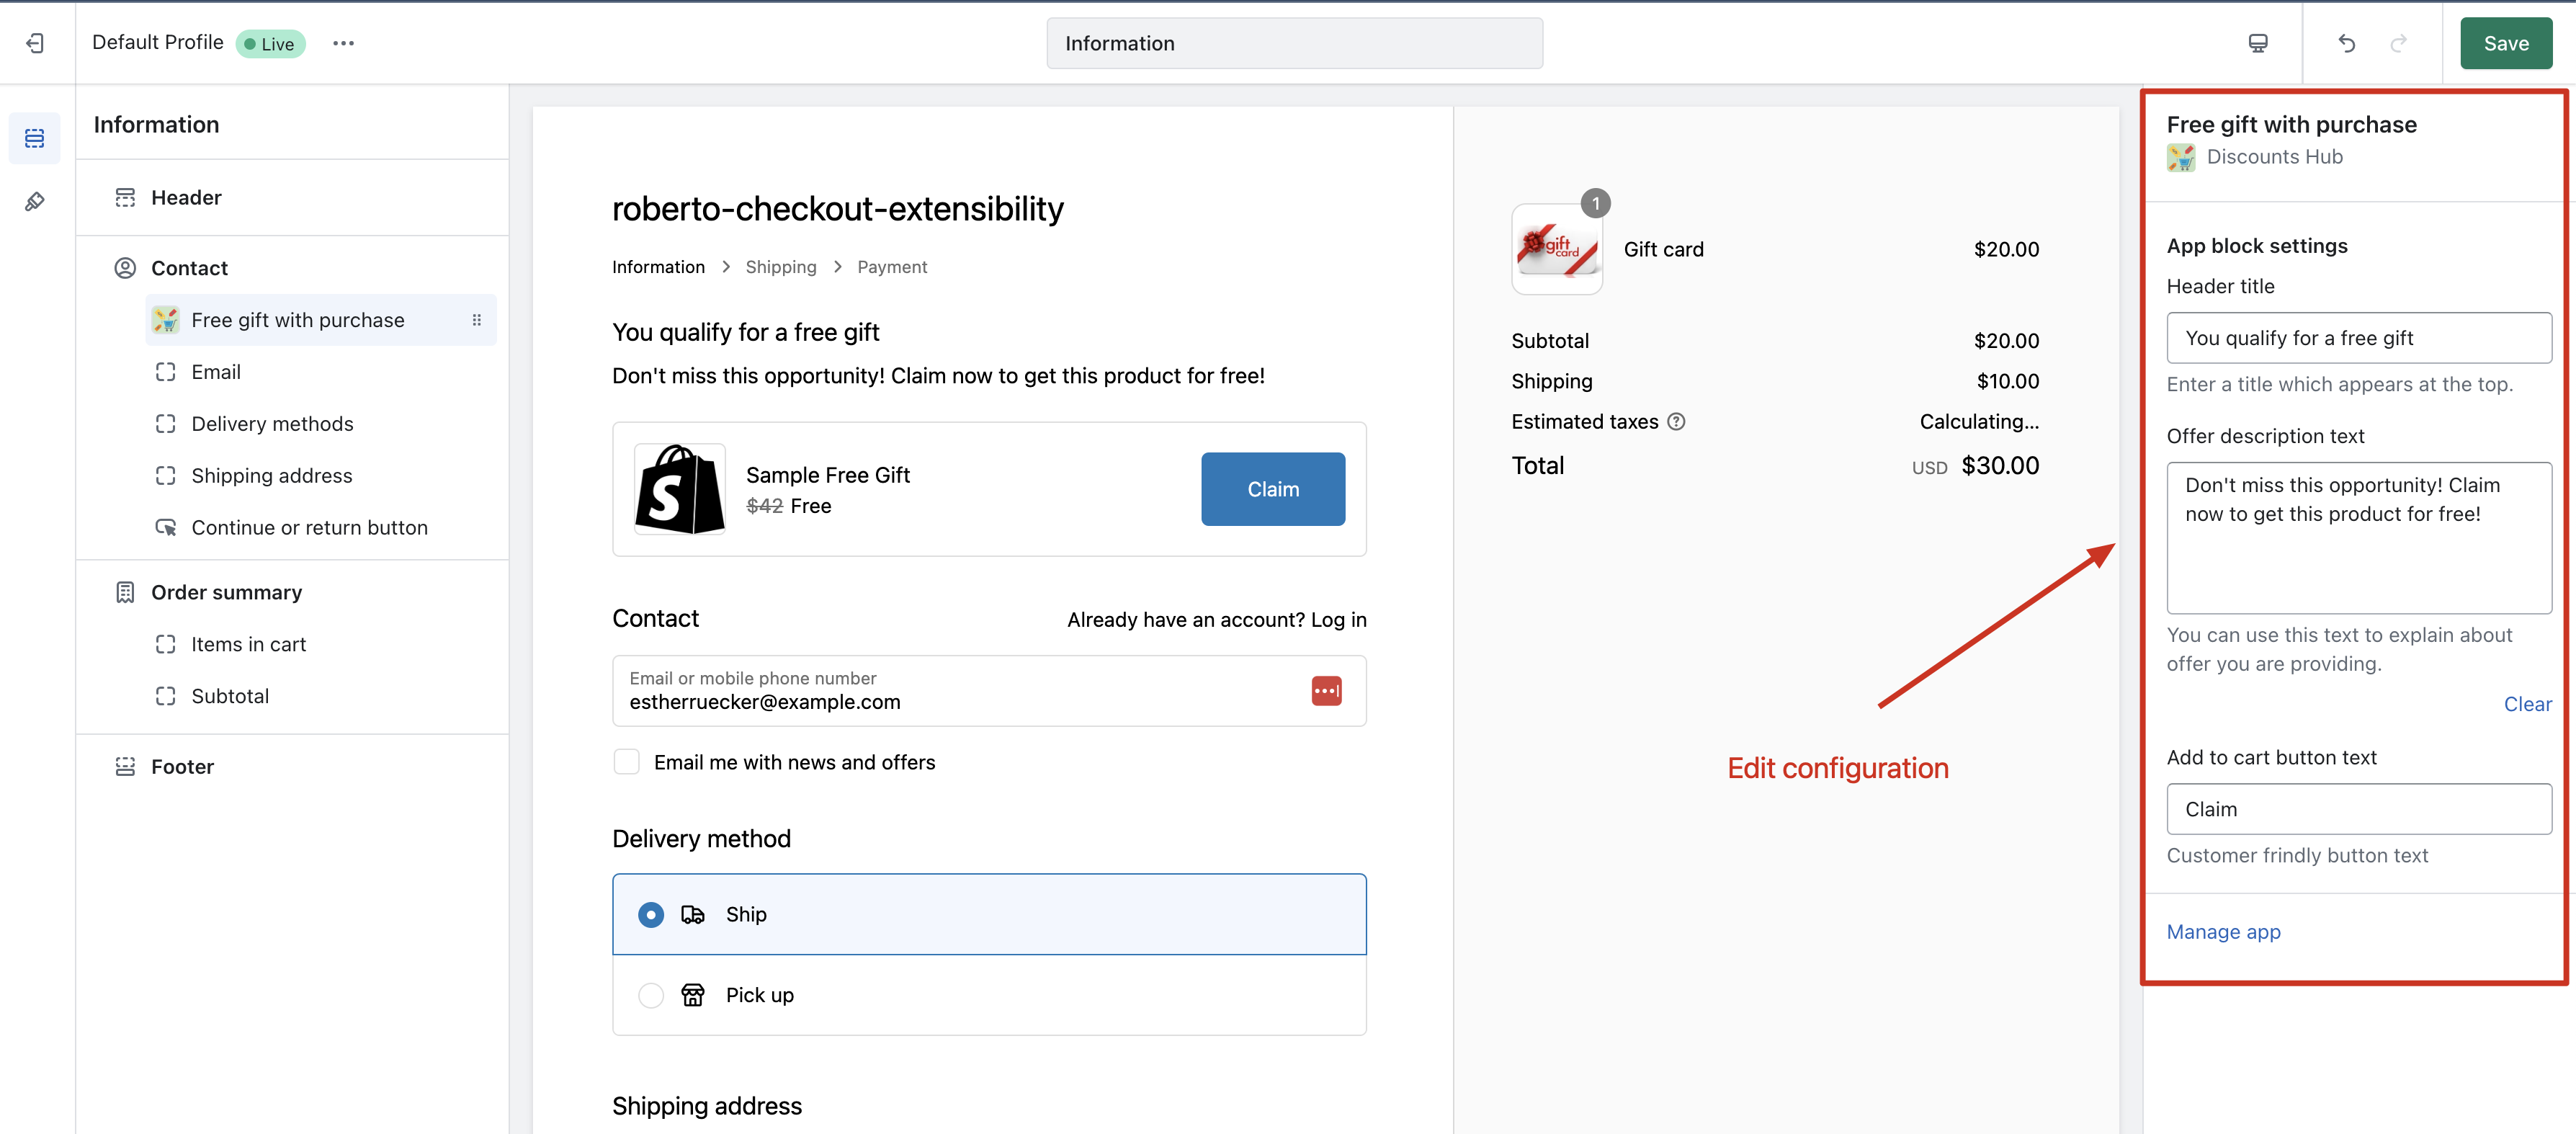
Task: Go to the Shipping breadcrumb step
Action: click(x=780, y=267)
